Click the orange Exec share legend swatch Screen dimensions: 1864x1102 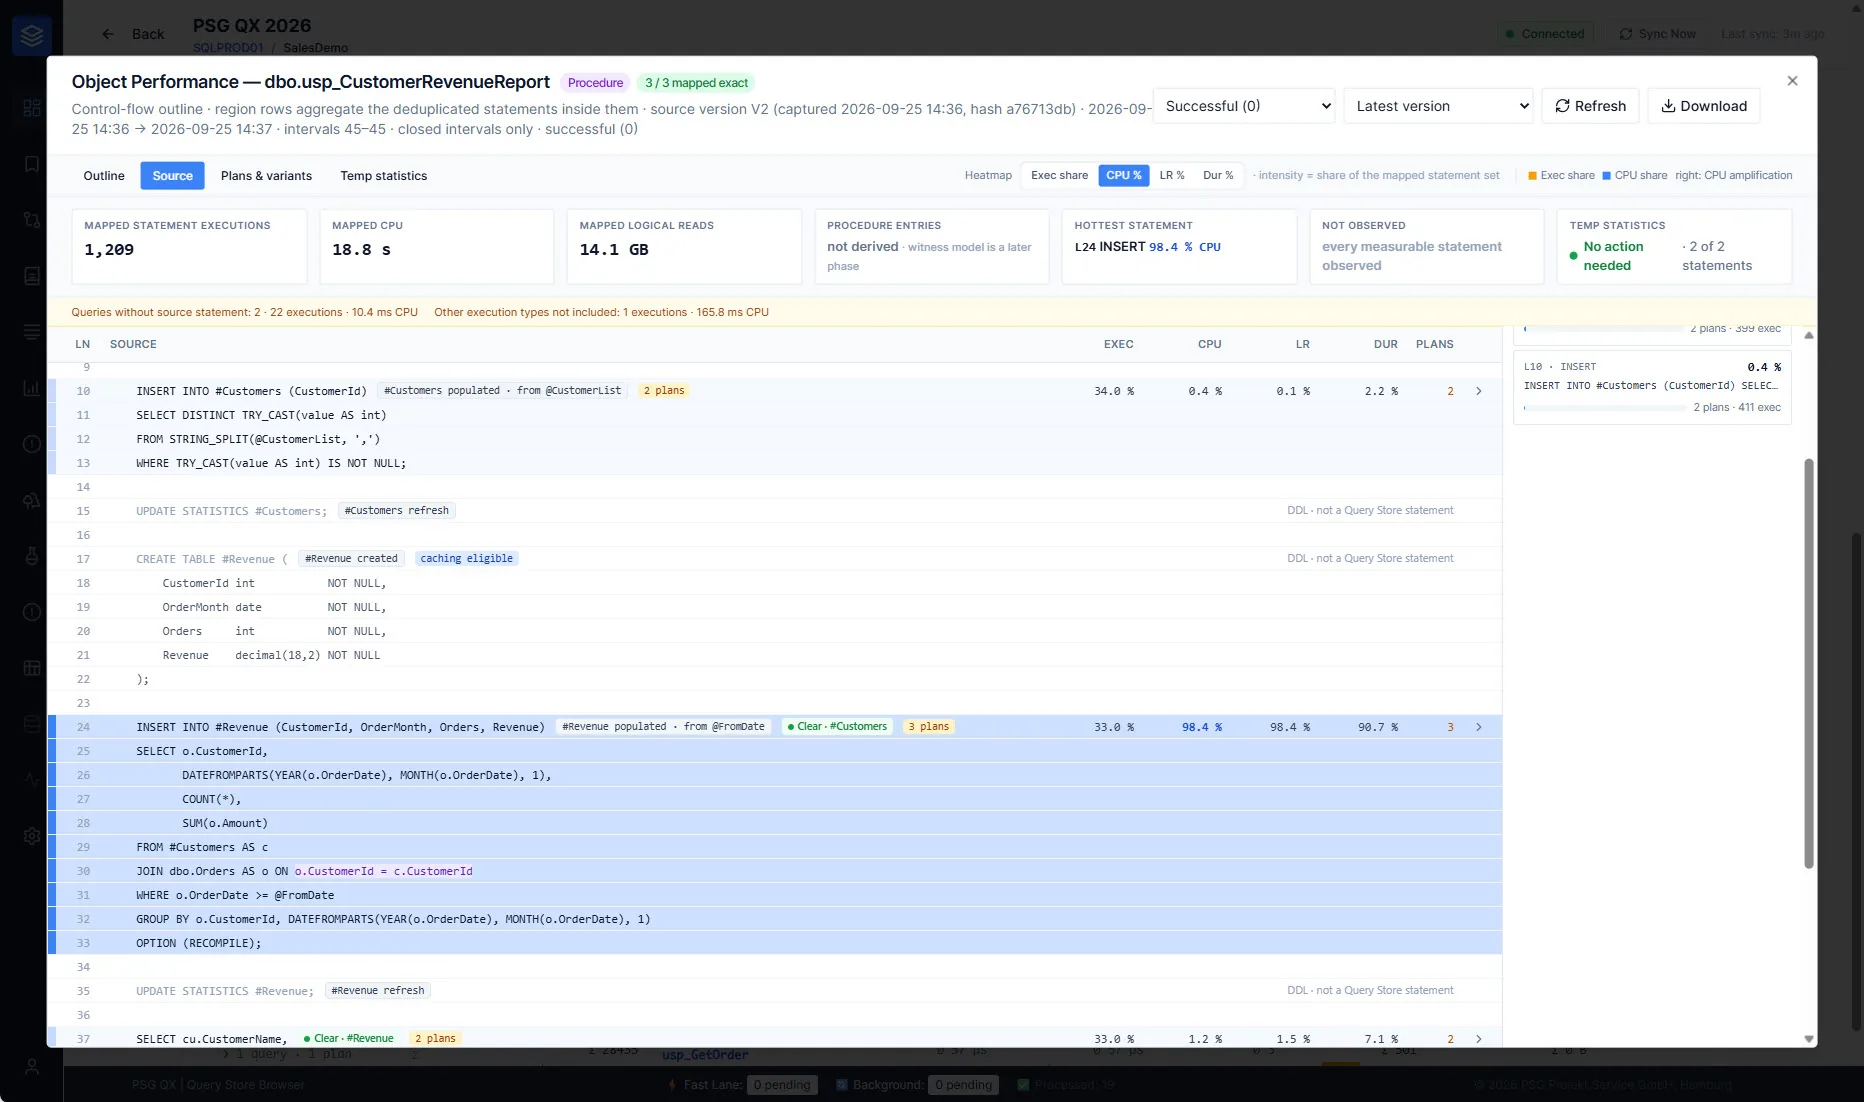click(x=1532, y=176)
